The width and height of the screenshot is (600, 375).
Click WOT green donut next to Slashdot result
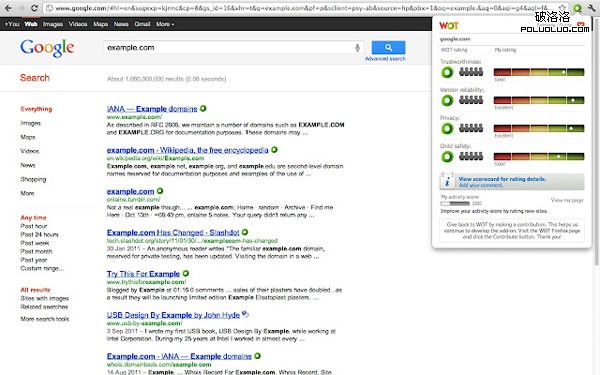click(x=245, y=232)
